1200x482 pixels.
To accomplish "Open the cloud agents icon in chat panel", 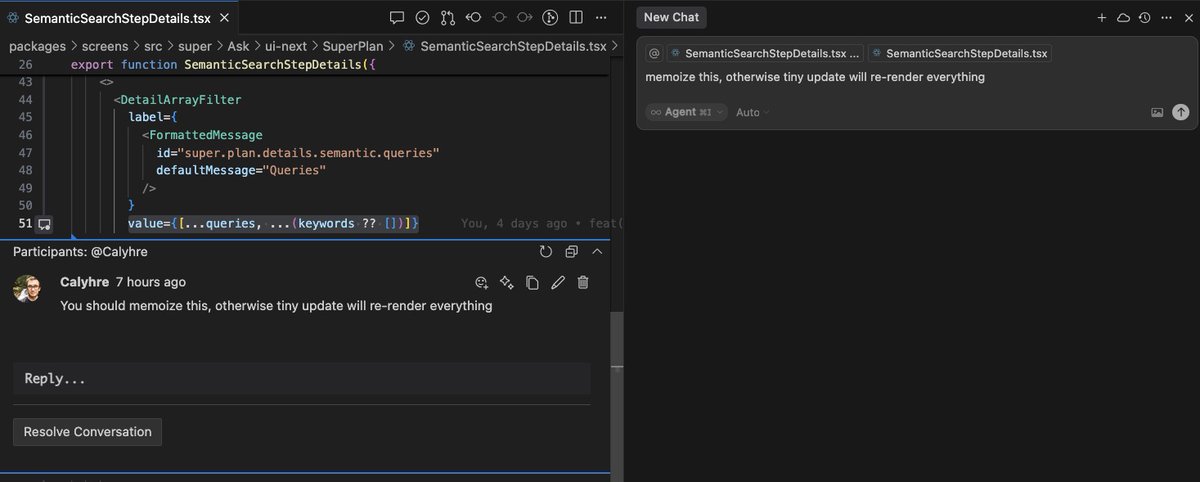I will pos(1123,17).
